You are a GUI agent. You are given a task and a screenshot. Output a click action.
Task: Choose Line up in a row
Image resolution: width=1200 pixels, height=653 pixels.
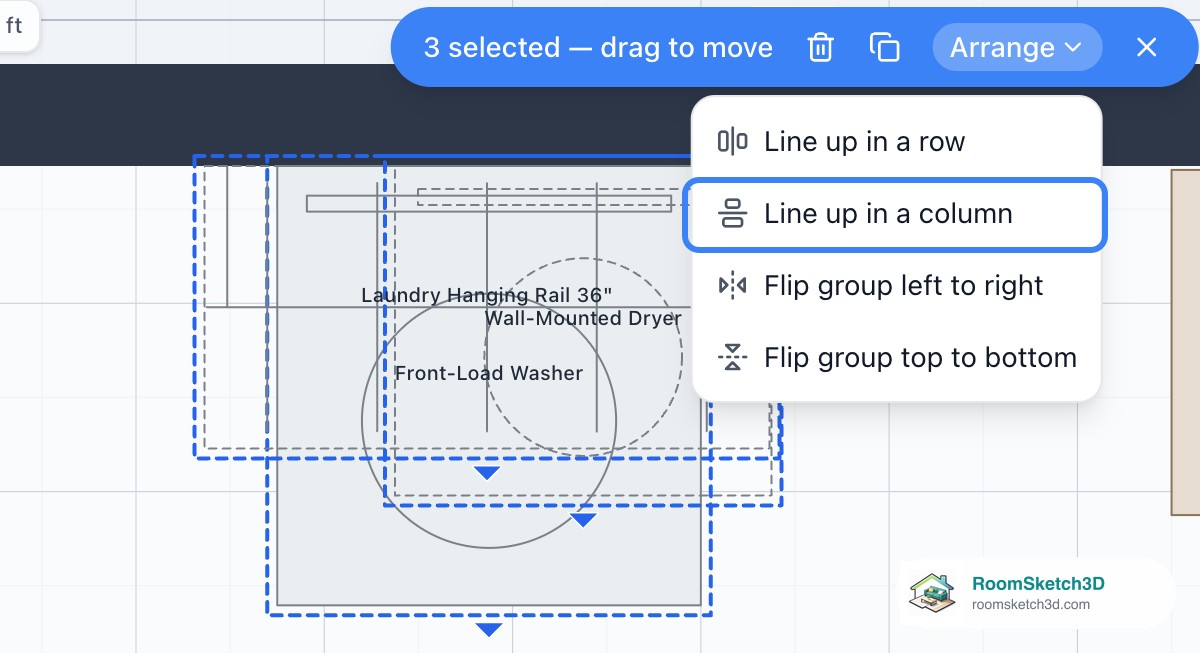[x=896, y=142]
